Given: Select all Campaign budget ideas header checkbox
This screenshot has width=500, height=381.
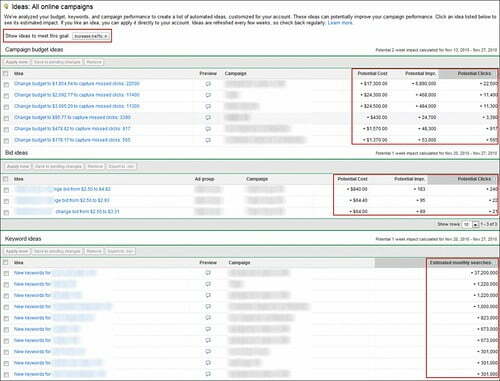Looking at the screenshot, I should 6,73.
